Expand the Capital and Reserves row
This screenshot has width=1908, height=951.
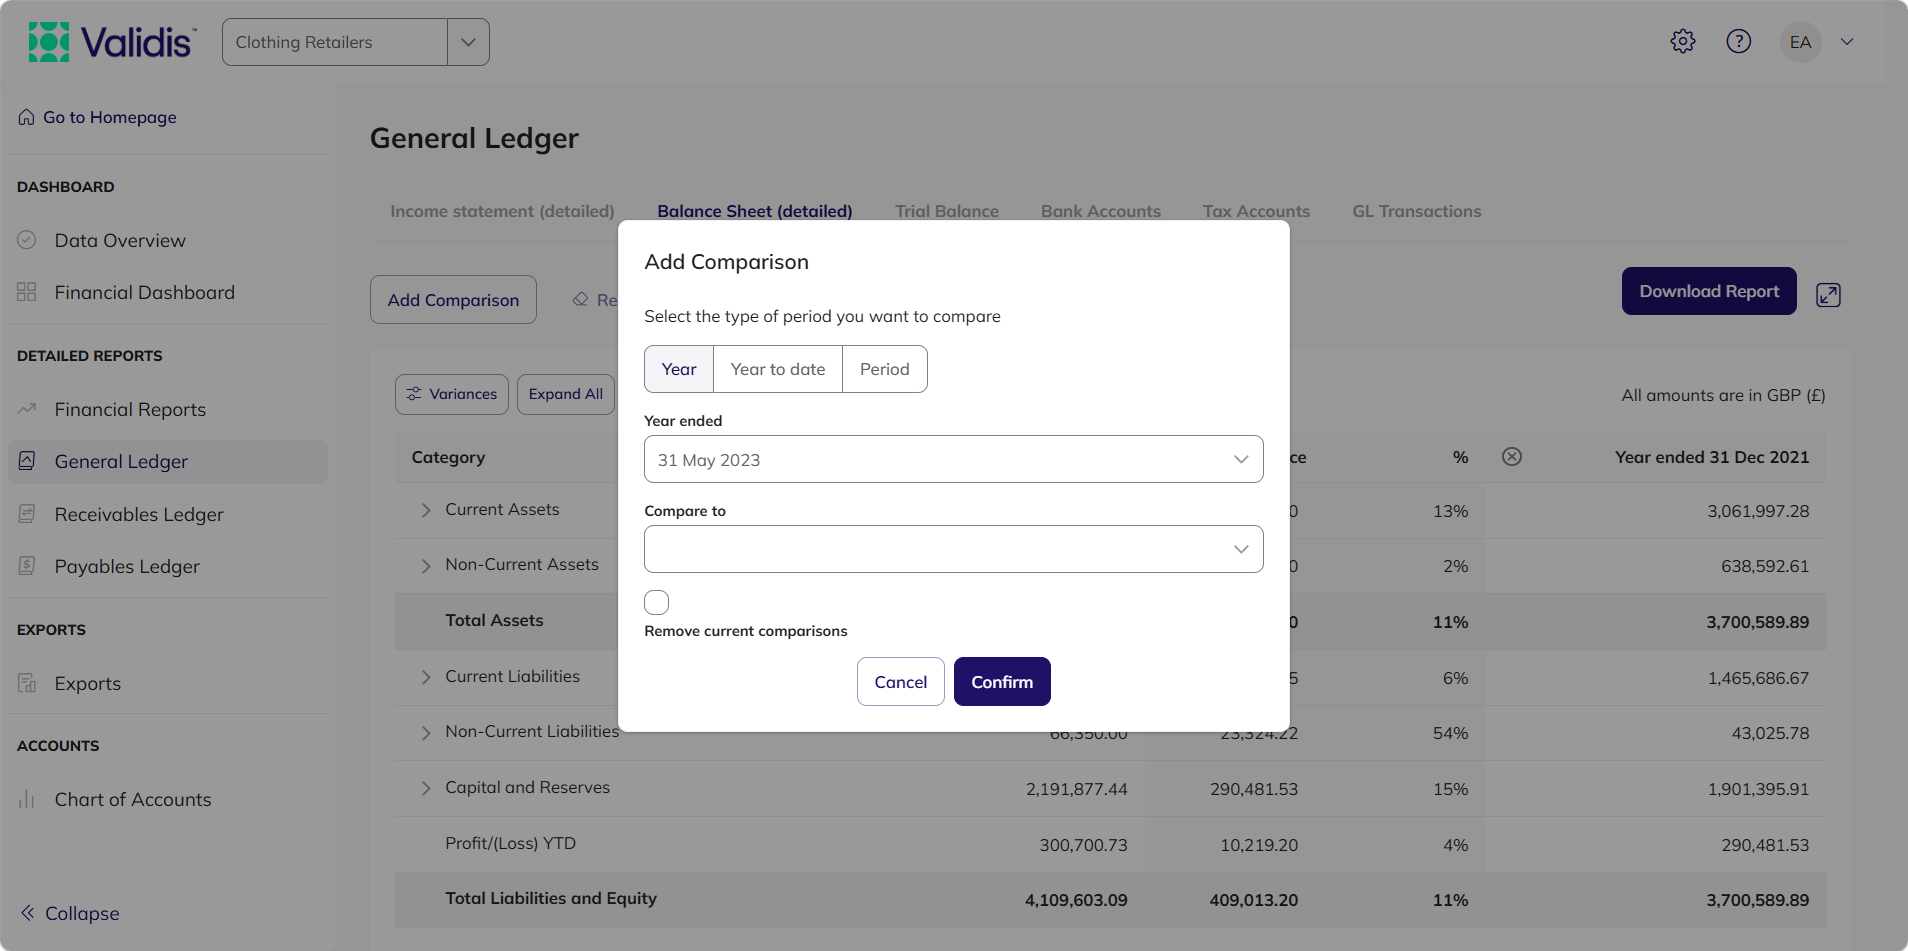pyautogui.click(x=426, y=788)
